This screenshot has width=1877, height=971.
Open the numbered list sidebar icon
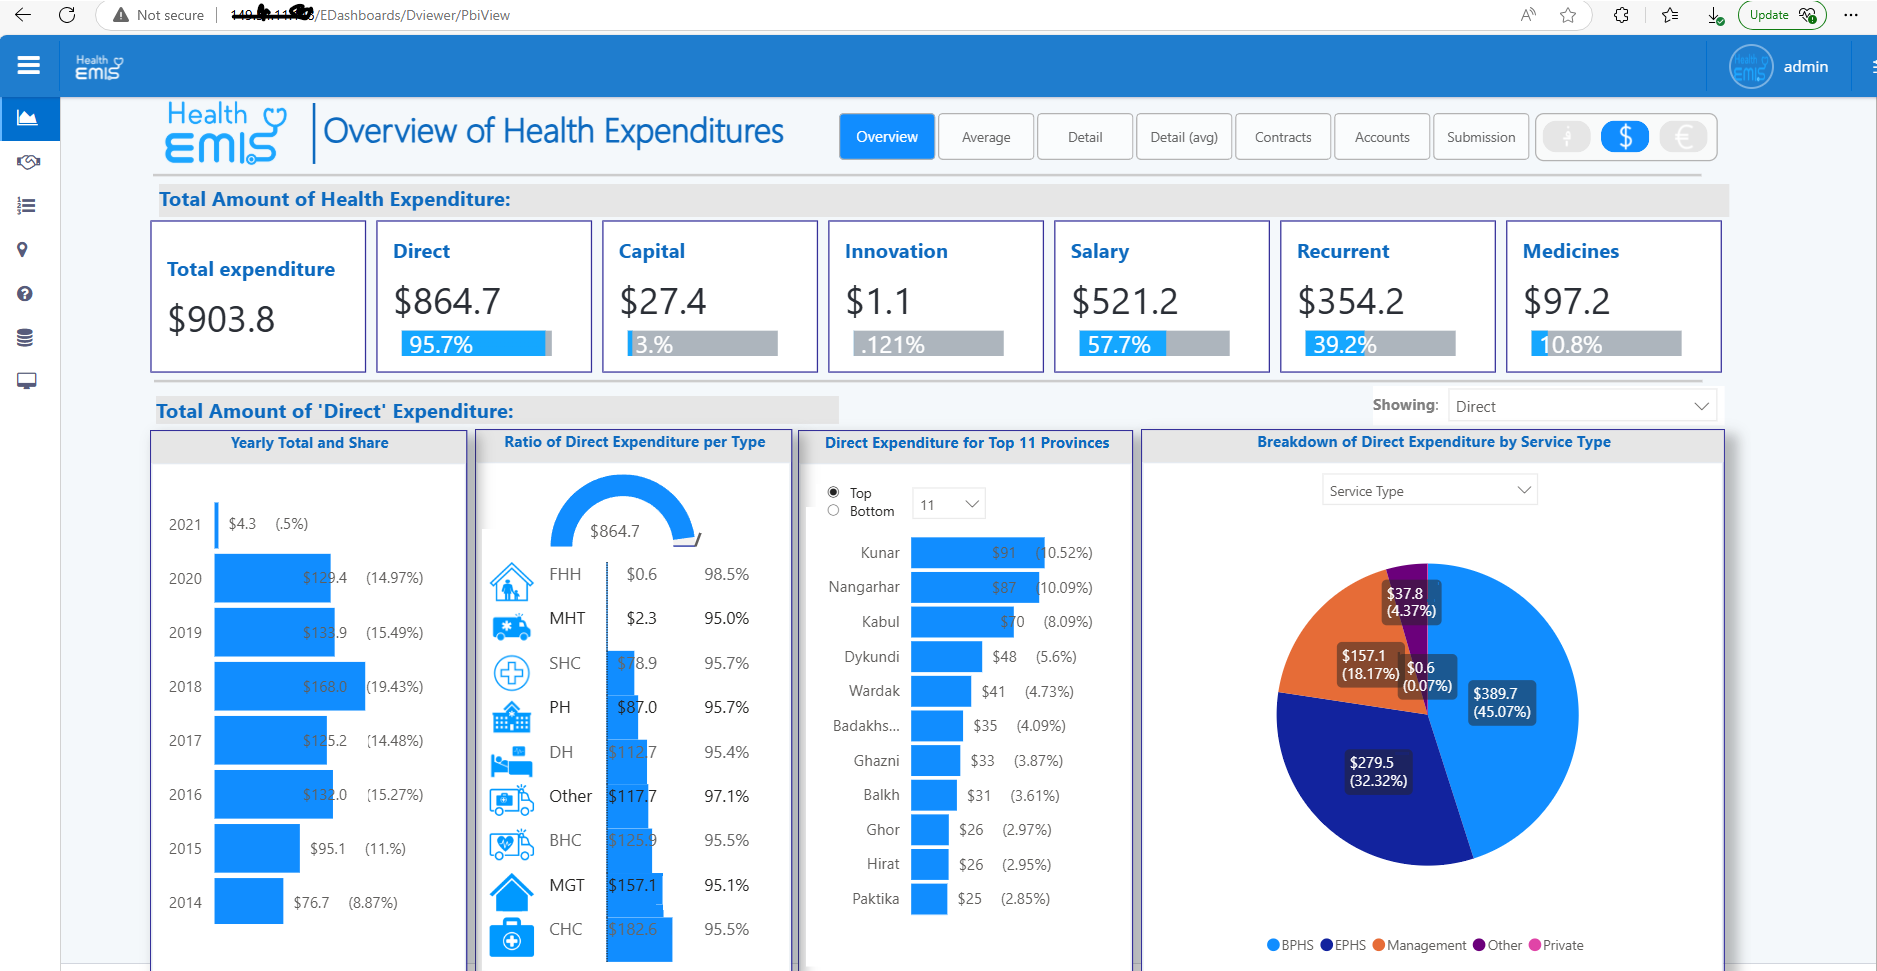click(27, 206)
